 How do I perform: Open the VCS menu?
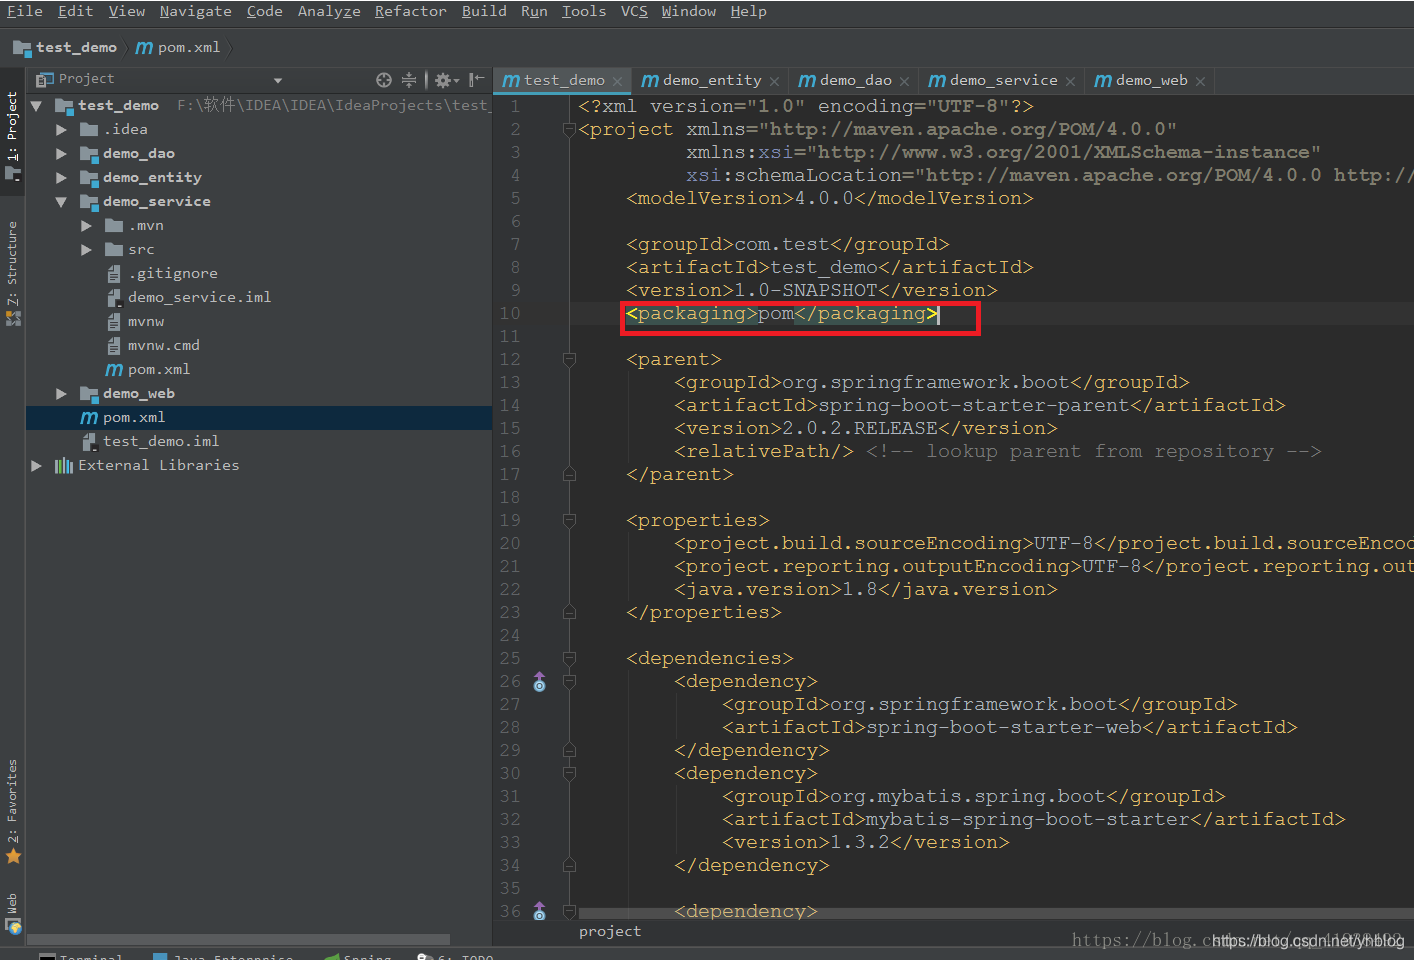pyautogui.click(x=634, y=11)
